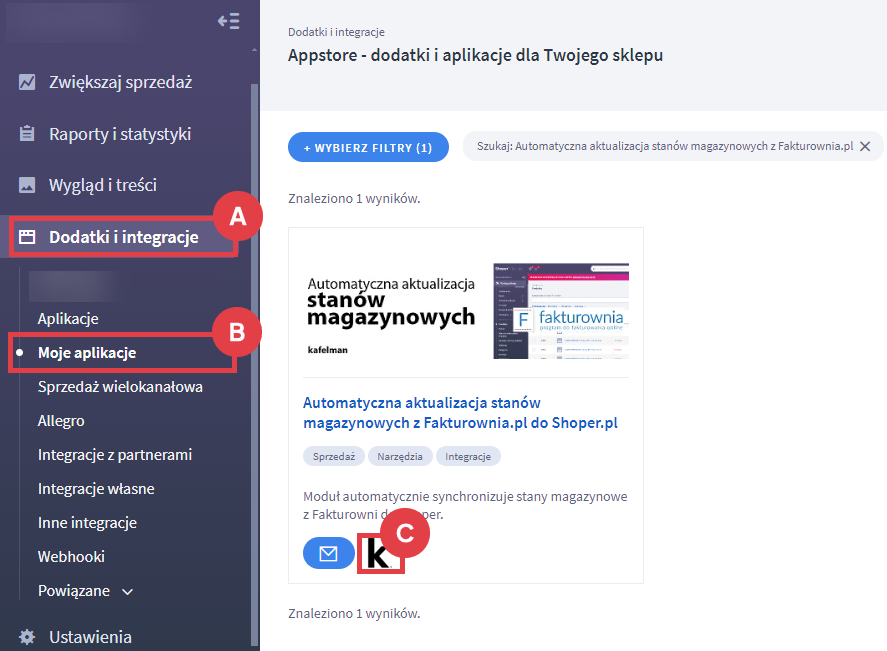Click the Ustawienia gear icon

click(27, 637)
